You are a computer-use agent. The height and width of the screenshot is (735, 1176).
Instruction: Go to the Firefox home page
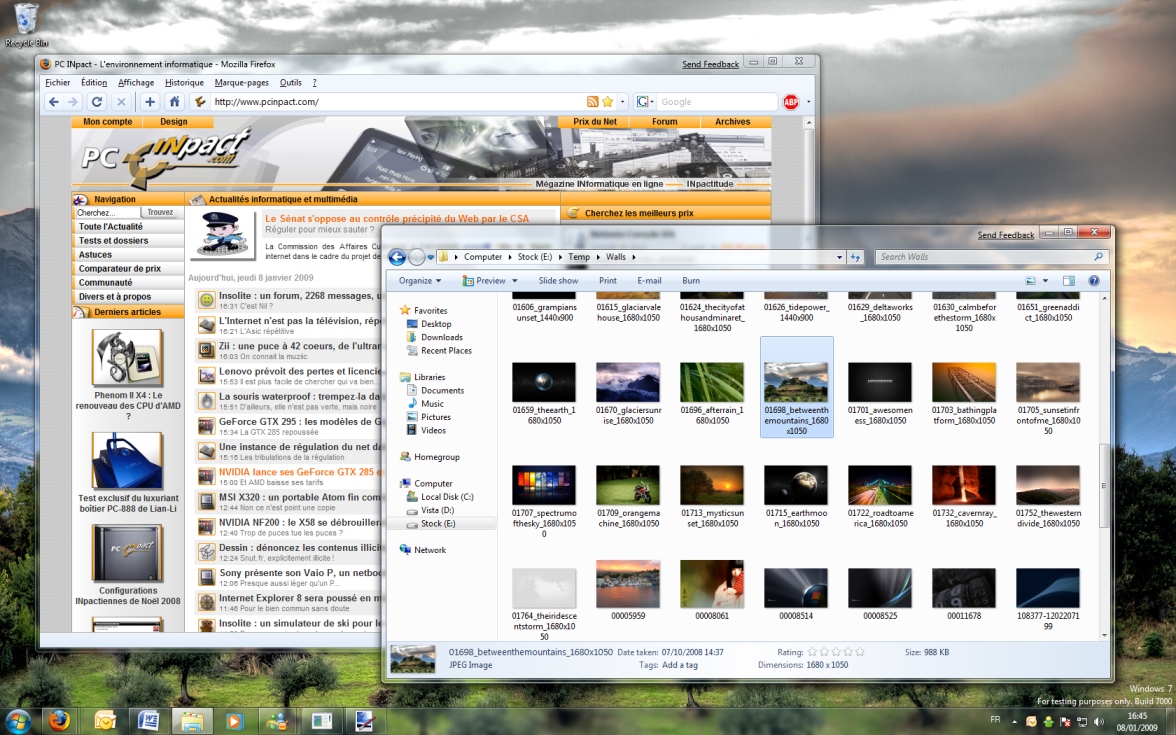175,102
